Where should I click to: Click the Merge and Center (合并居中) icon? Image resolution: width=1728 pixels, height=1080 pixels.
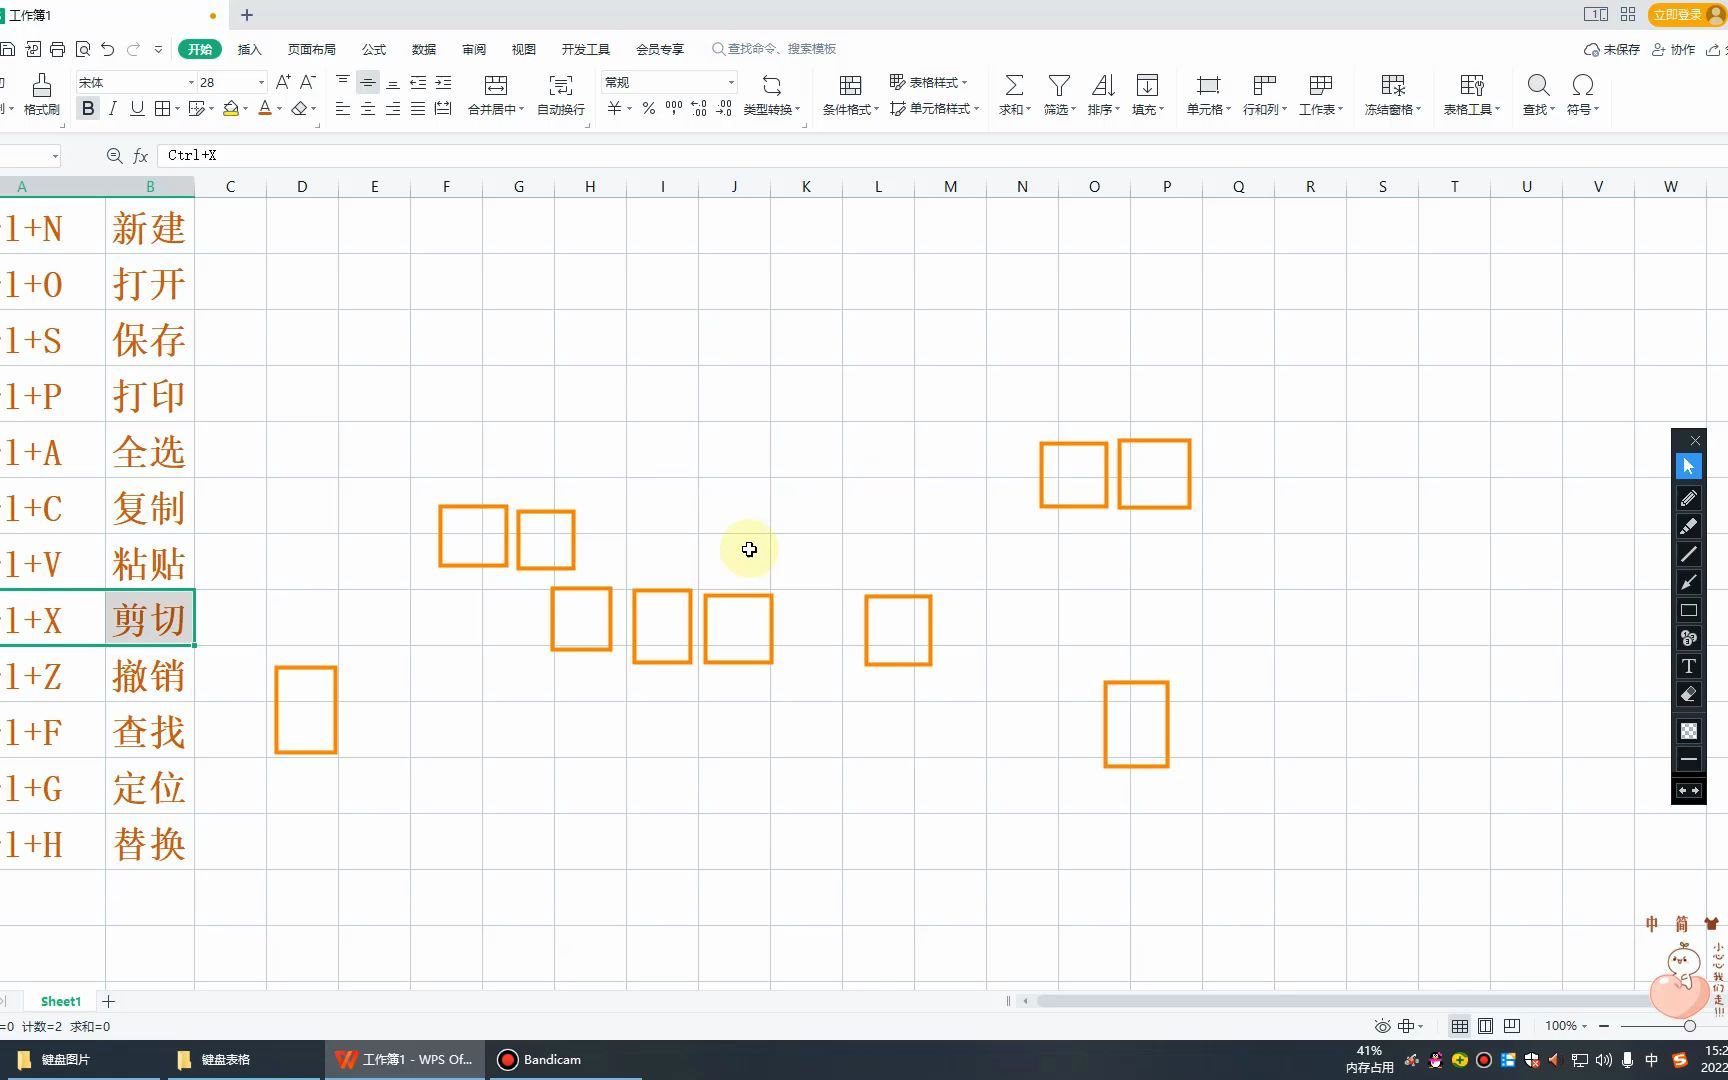click(495, 85)
